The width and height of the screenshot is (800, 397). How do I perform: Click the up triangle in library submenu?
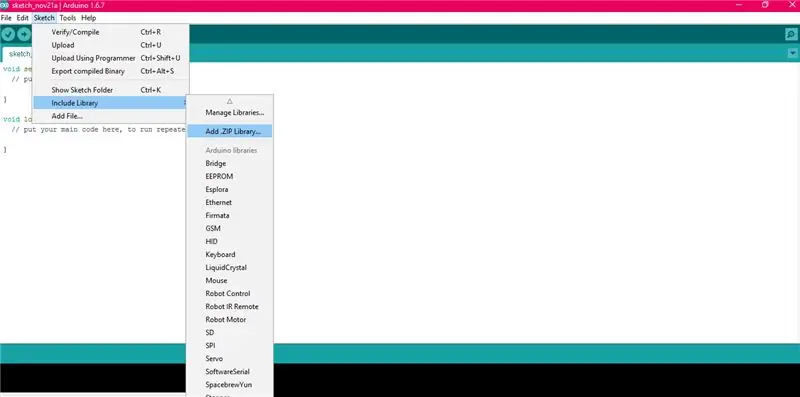[230, 101]
